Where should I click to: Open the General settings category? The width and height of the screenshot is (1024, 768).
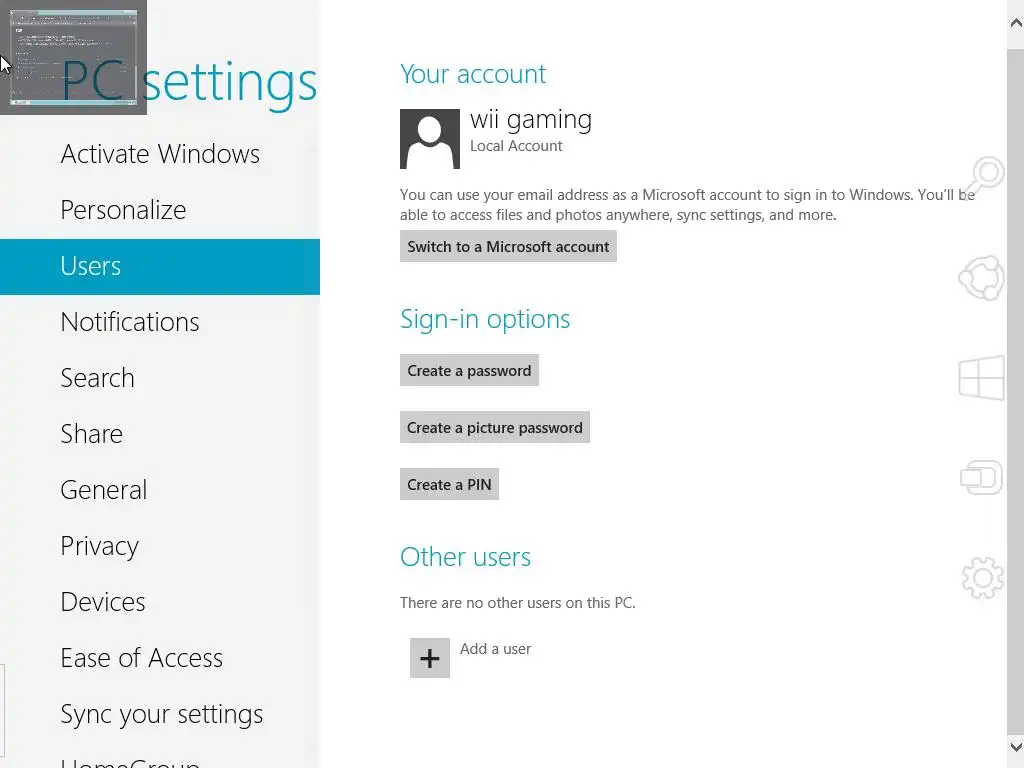pyautogui.click(x=160, y=490)
